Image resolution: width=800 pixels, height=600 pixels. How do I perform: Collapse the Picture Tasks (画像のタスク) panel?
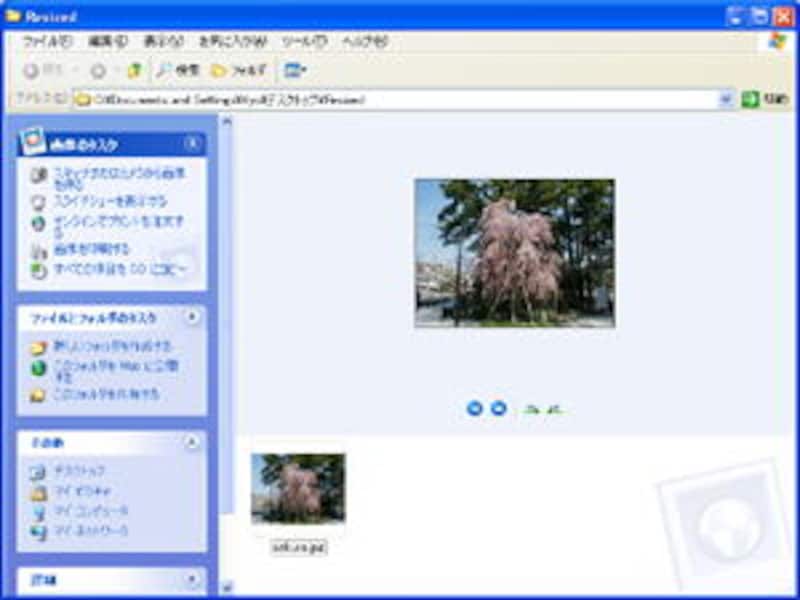pyautogui.click(x=192, y=144)
